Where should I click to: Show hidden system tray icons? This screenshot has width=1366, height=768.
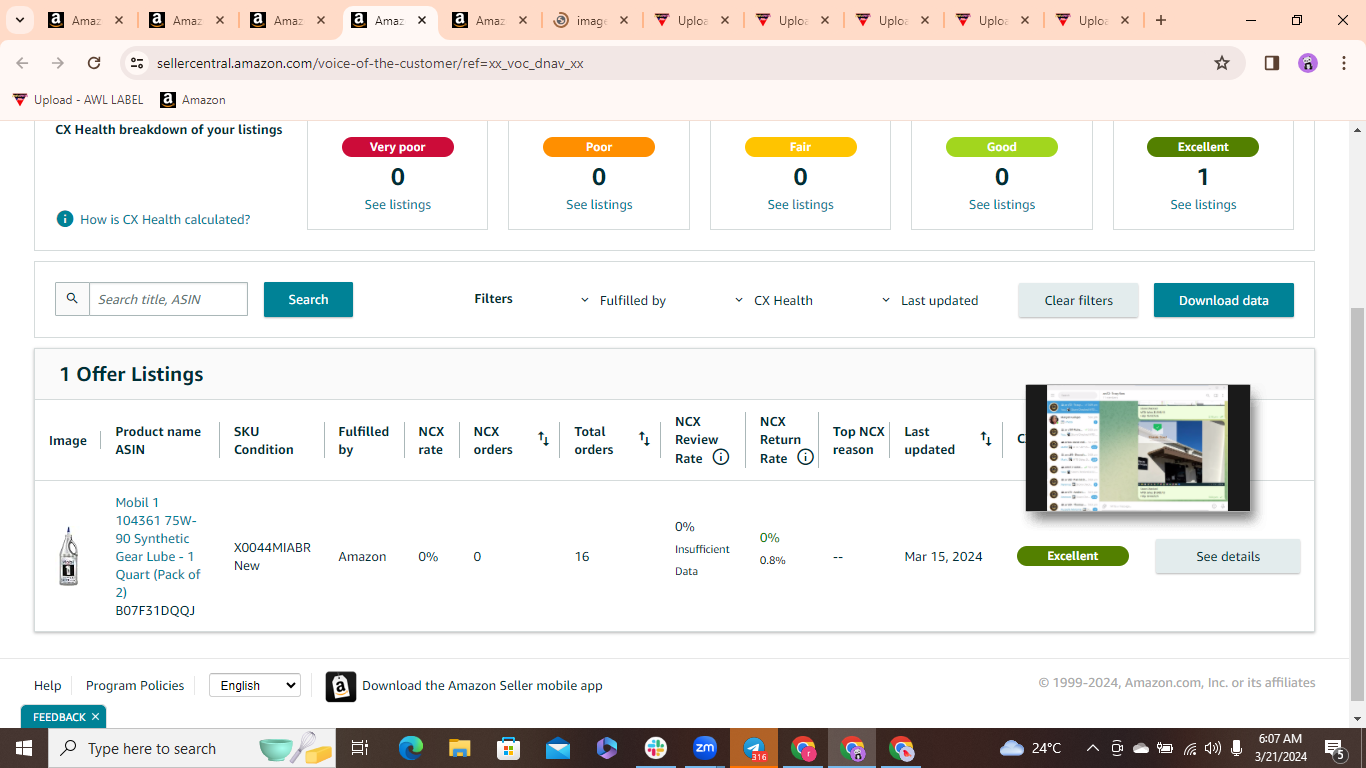1092,748
